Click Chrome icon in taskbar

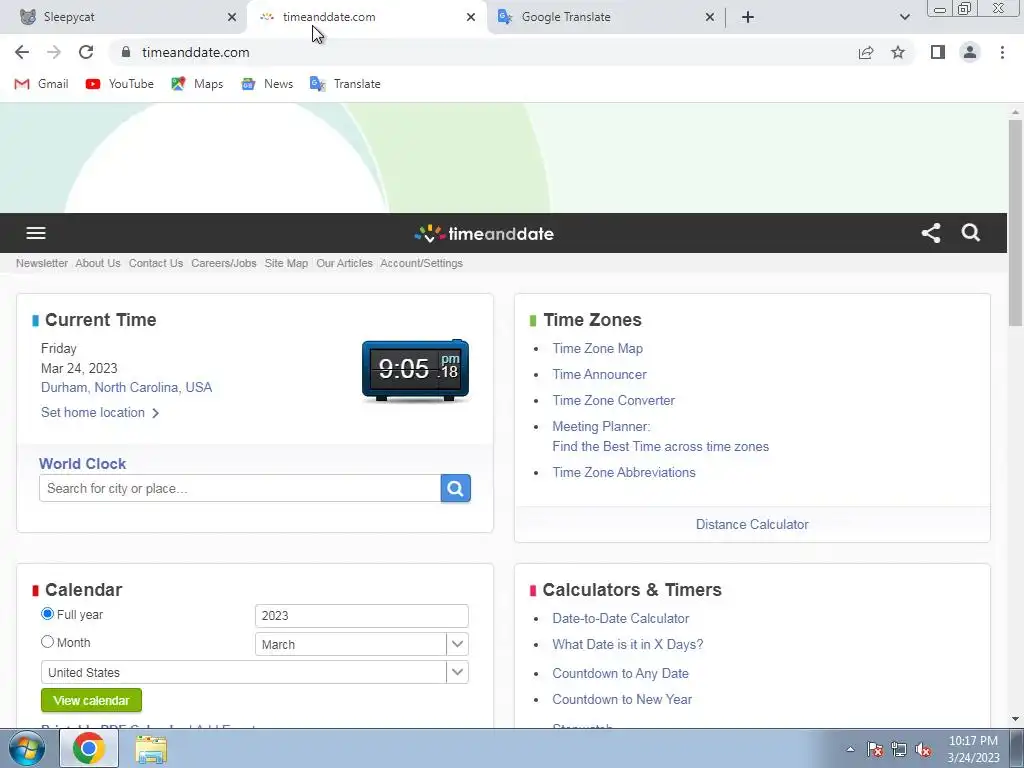[89, 748]
